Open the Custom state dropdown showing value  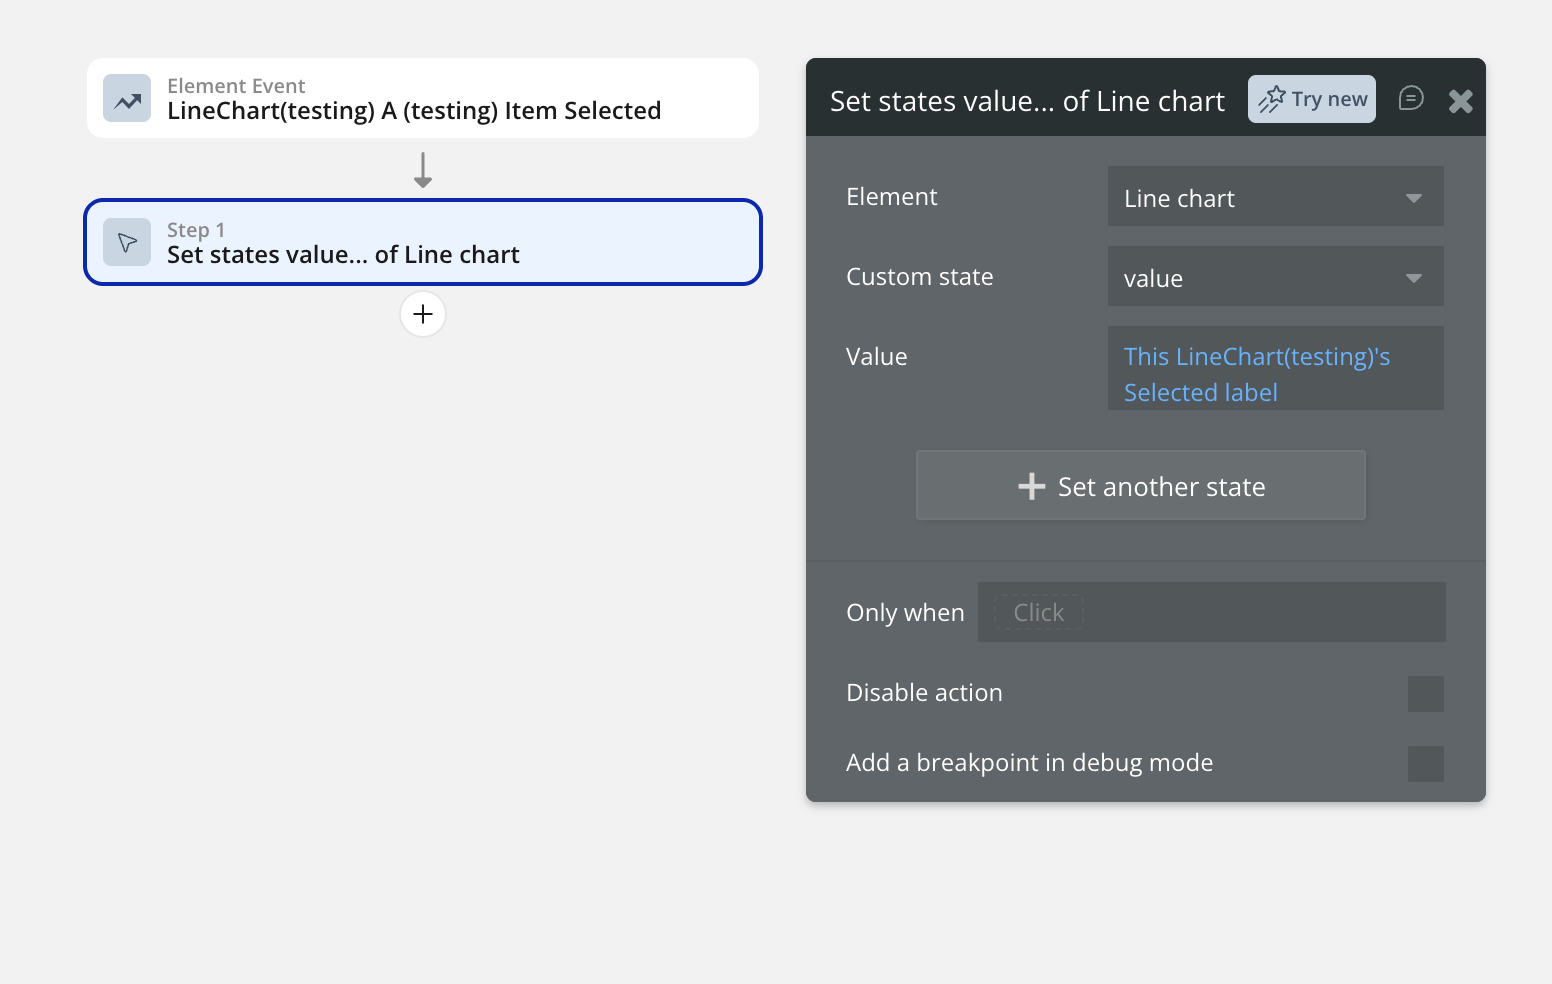pos(1276,276)
